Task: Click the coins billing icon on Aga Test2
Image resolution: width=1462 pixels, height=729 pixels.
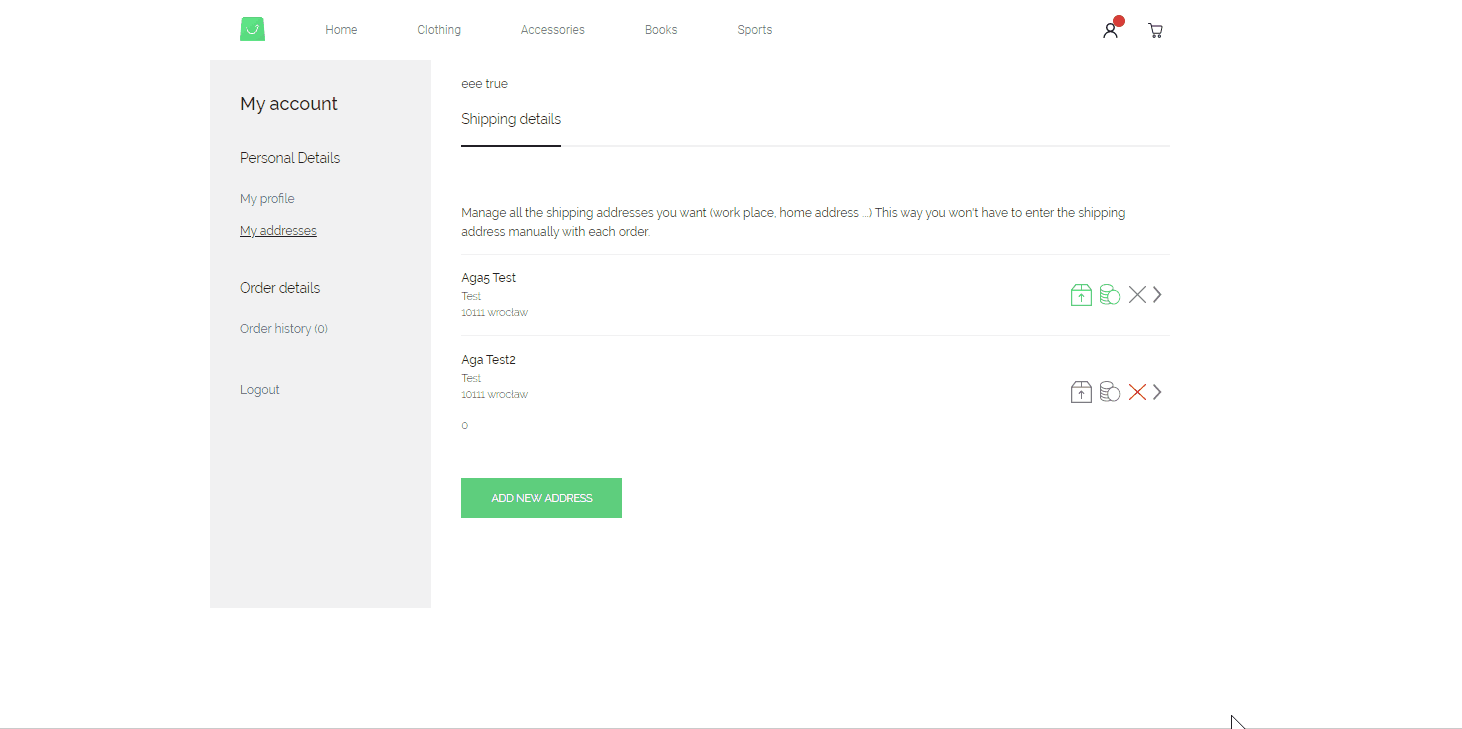Action: point(1110,391)
